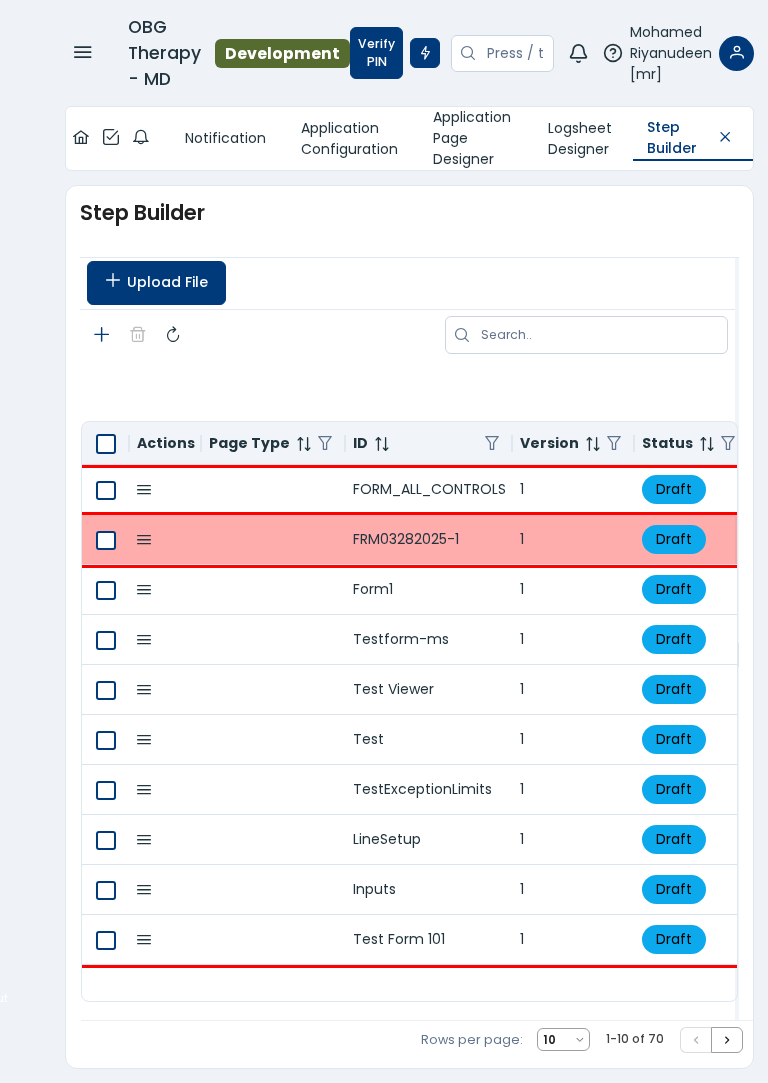The width and height of the screenshot is (768, 1083).
Task: Go to next page of results
Action: pos(727,1040)
